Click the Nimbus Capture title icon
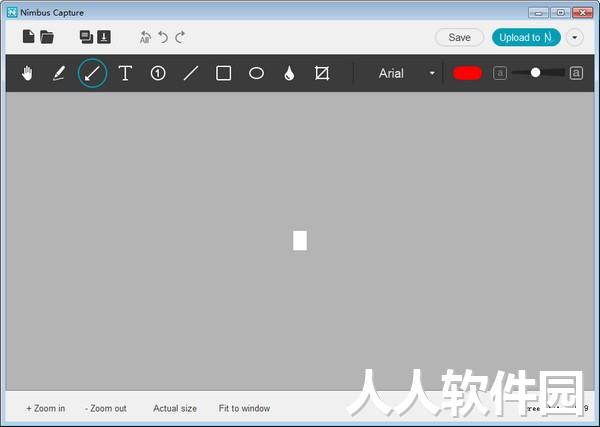 [12, 12]
